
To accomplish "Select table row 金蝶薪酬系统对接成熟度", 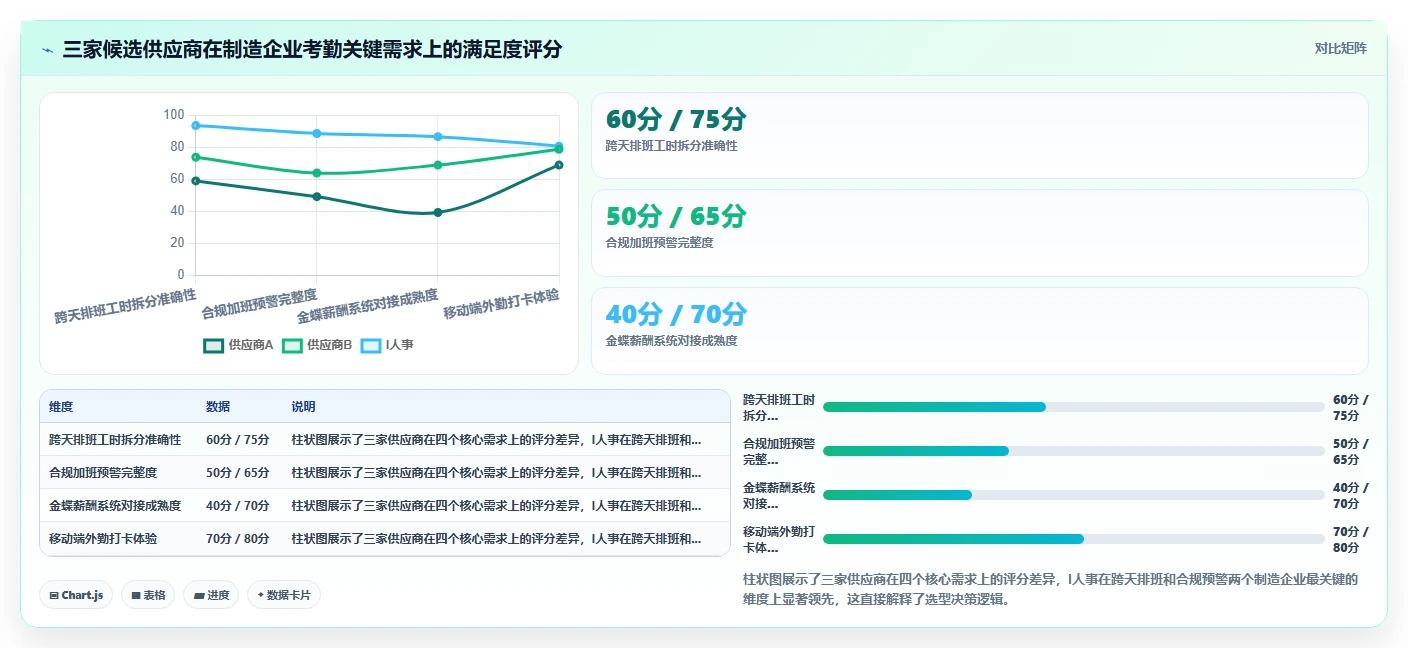I will [x=385, y=505].
